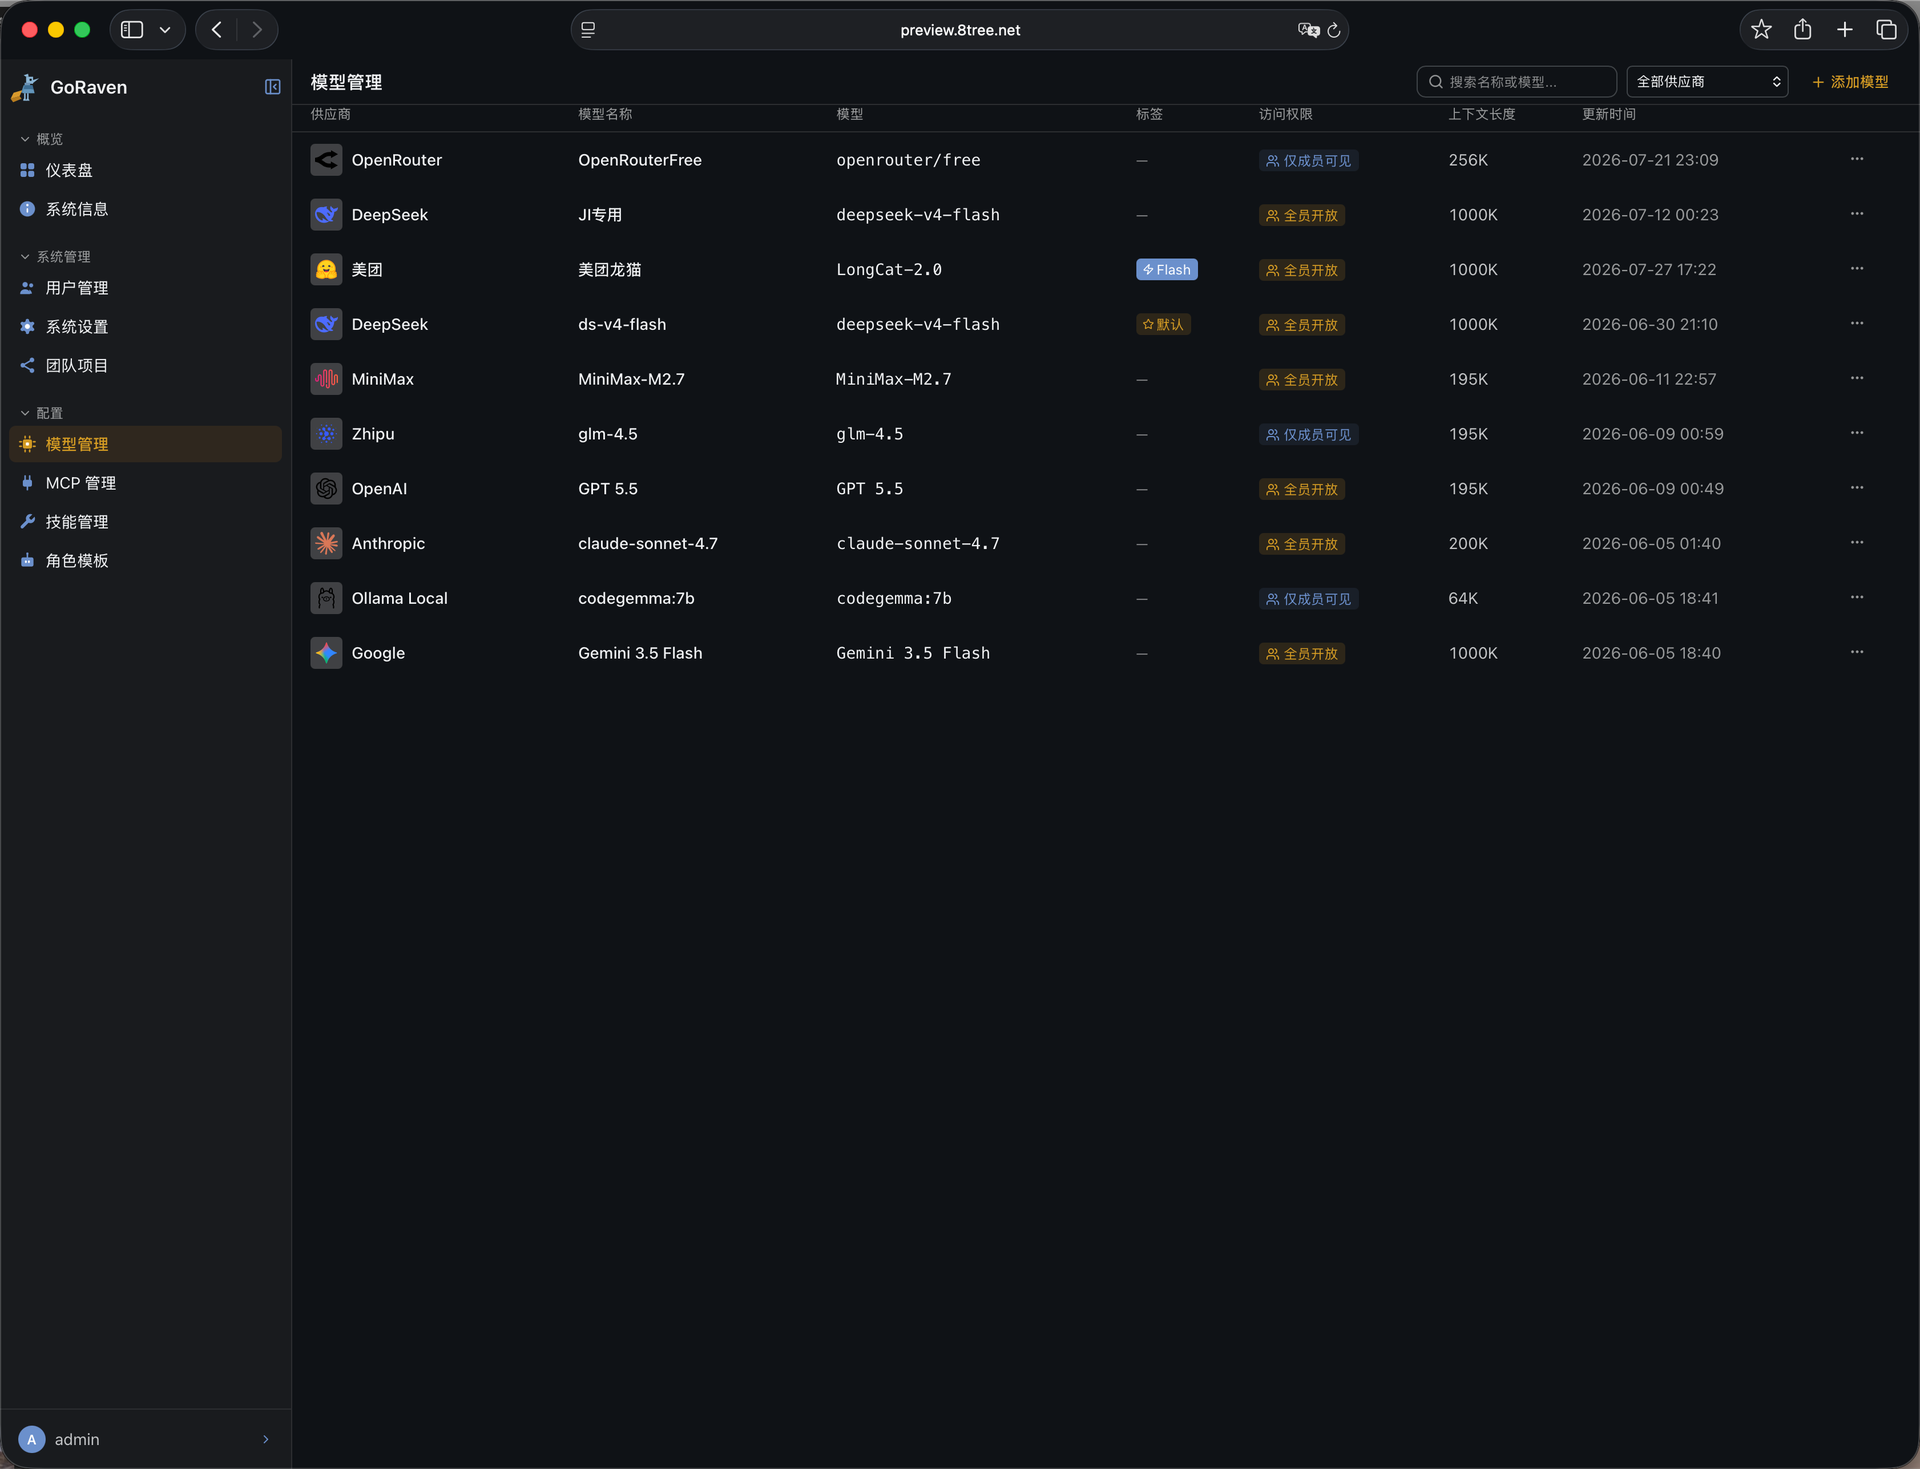Open more actions for 美团龙猫 row

pos(1857,269)
